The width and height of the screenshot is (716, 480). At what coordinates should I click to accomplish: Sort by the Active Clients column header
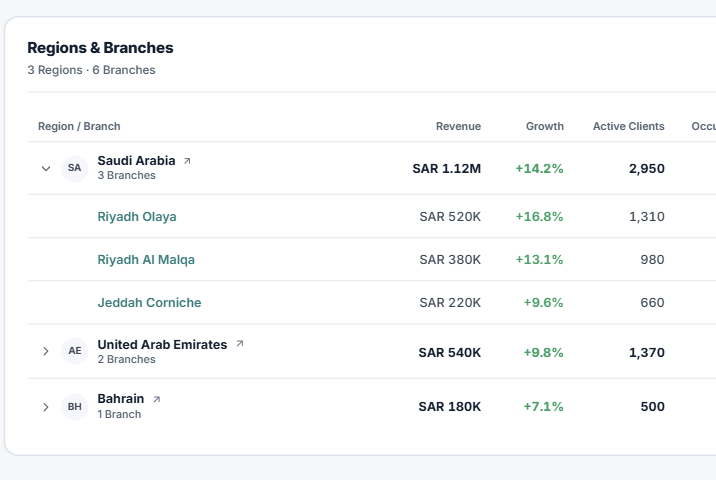pos(628,126)
